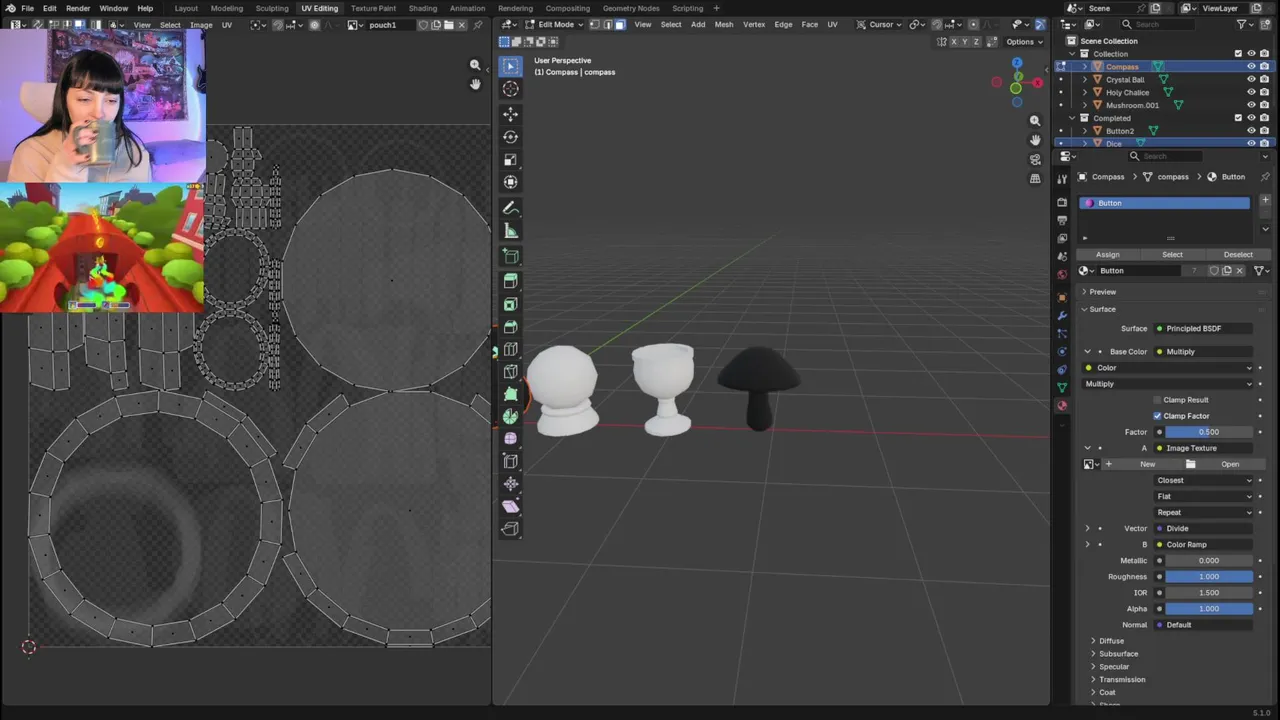
Task: Open the viewport Options dropdown
Action: [x=1024, y=42]
